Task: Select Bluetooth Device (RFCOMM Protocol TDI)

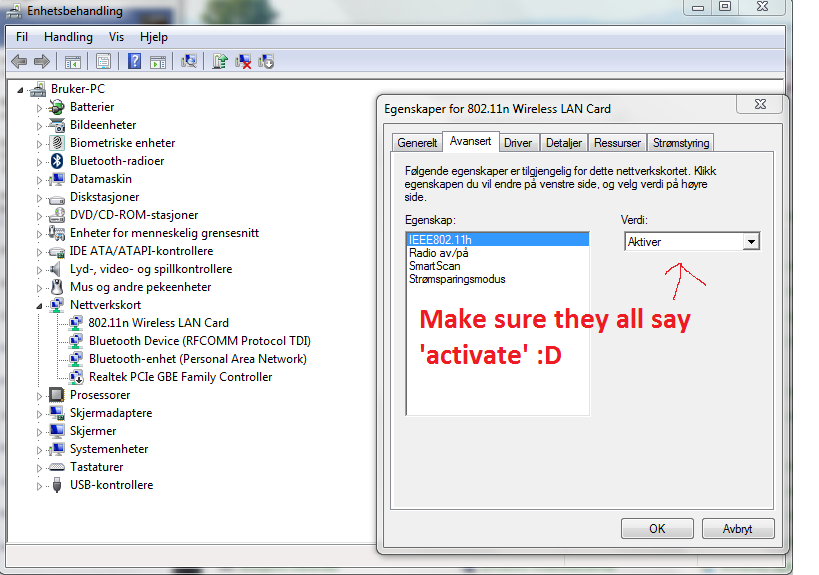Action: click(x=200, y=341)
